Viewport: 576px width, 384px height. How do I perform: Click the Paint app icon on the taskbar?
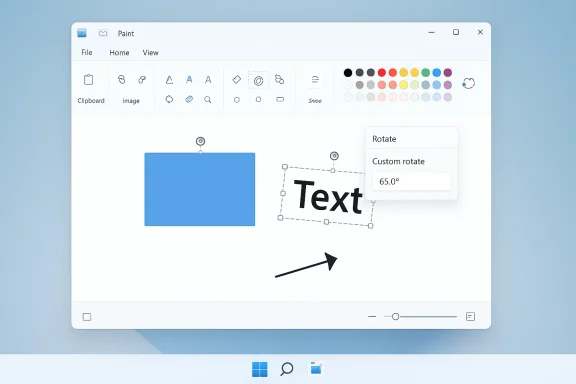pos(316,369)
